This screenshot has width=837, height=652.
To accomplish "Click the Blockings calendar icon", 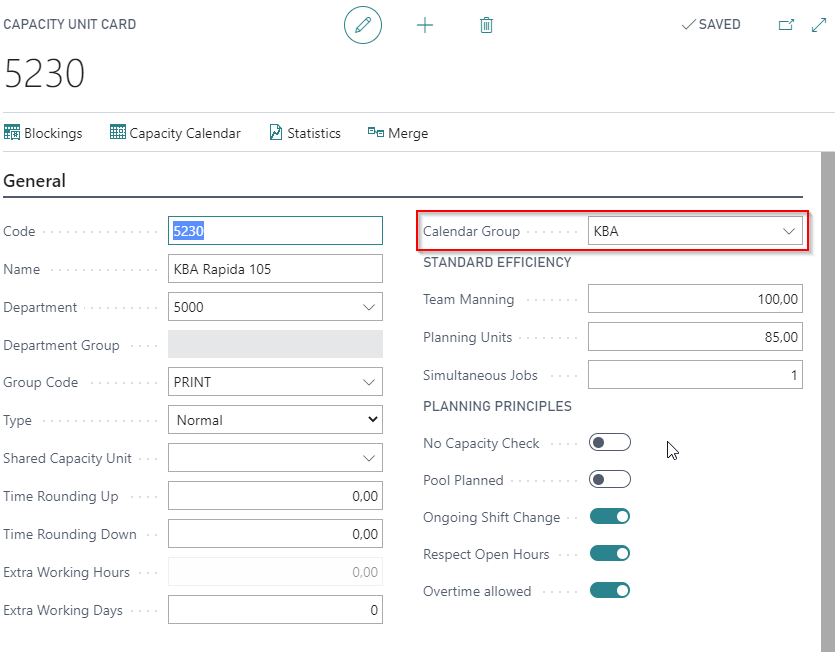I will [x=12, y=132].
